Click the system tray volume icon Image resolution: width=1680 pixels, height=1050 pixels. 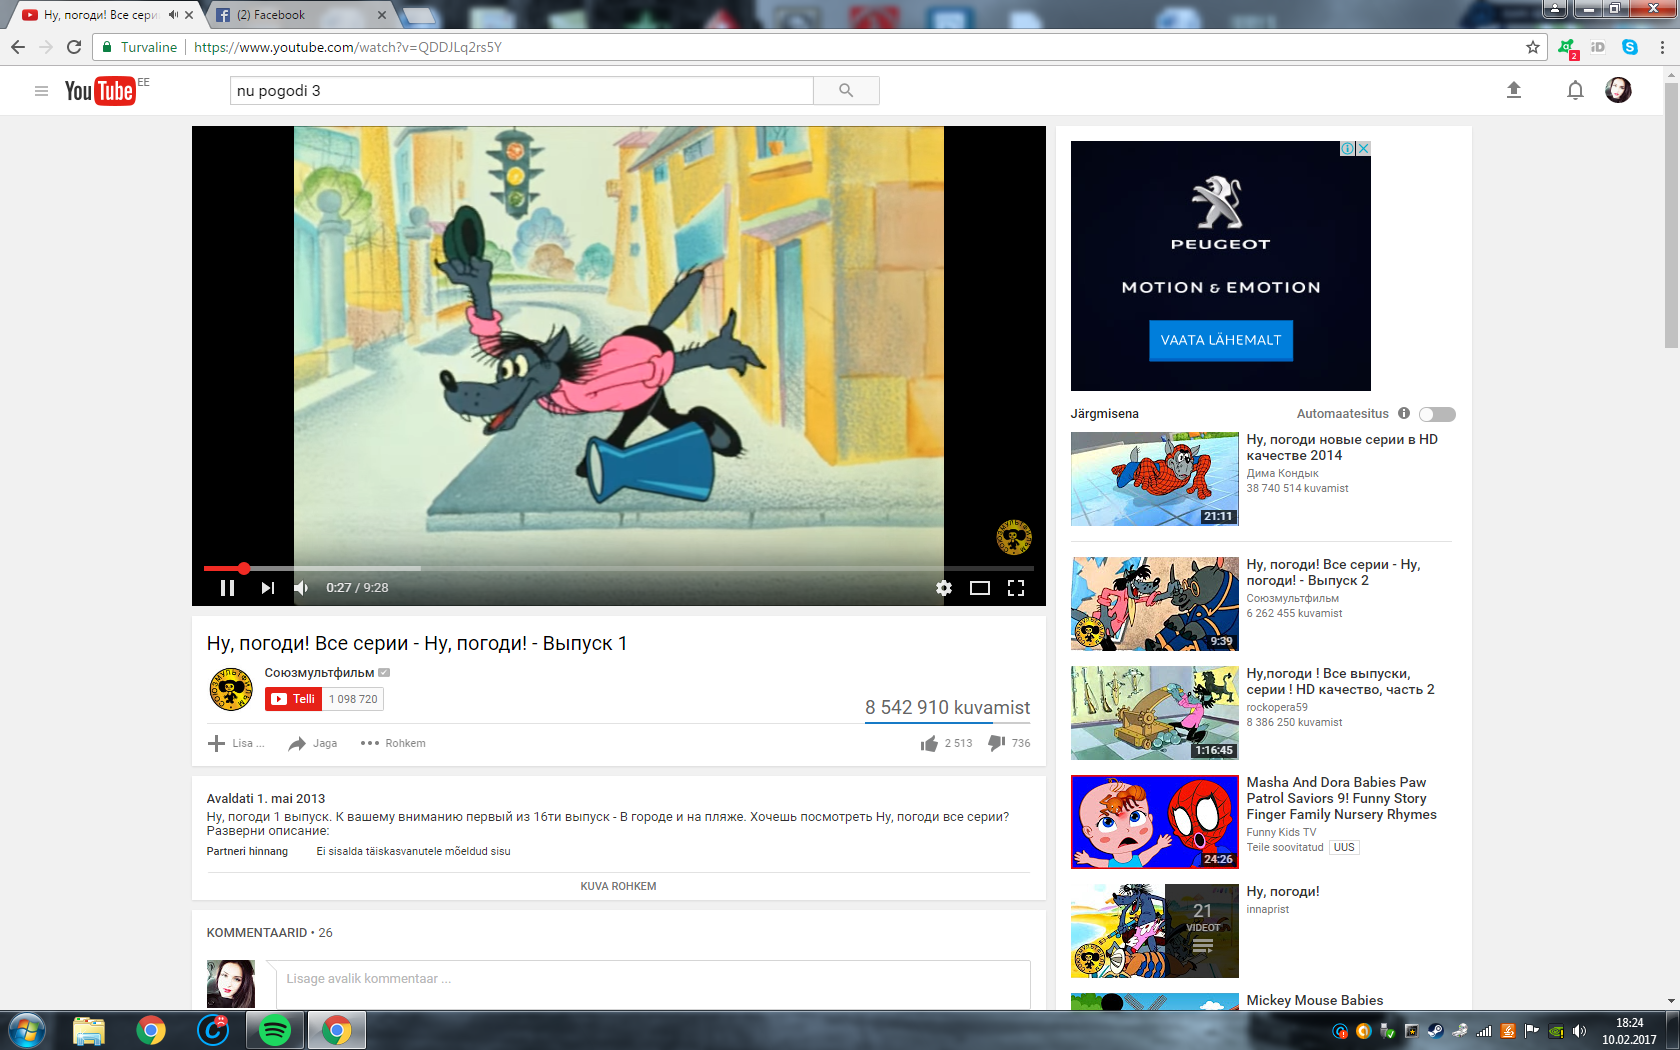point(1579,1031)
